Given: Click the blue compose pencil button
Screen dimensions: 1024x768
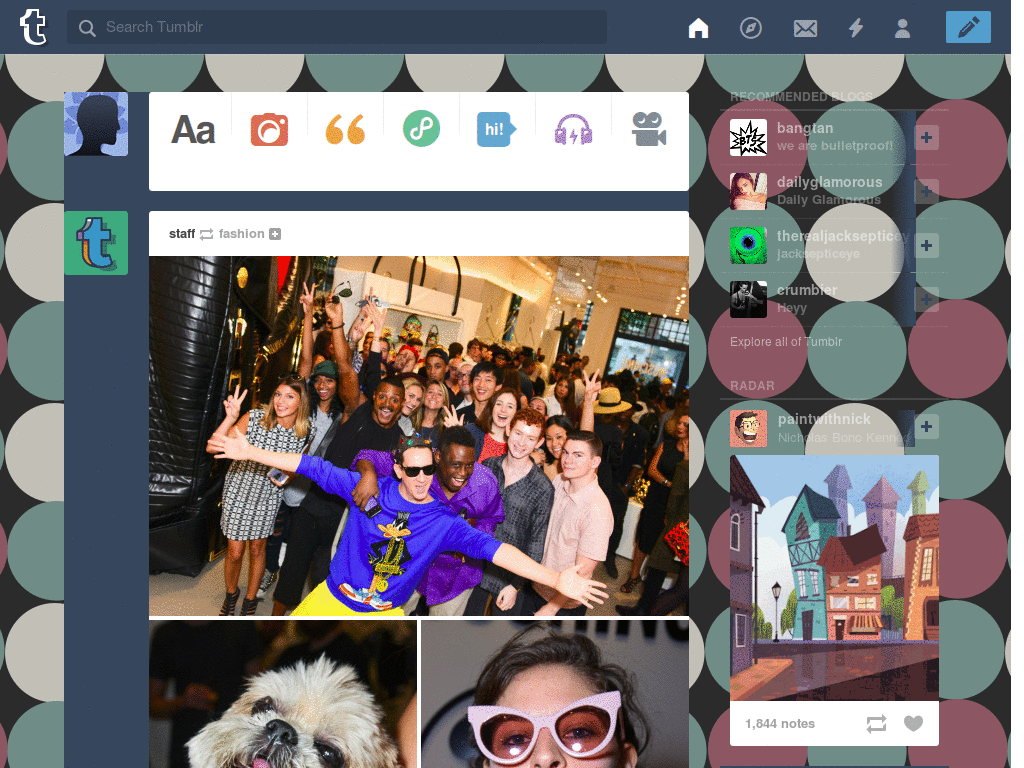Looking at the screenshot, I should click(x=968, y=27).
